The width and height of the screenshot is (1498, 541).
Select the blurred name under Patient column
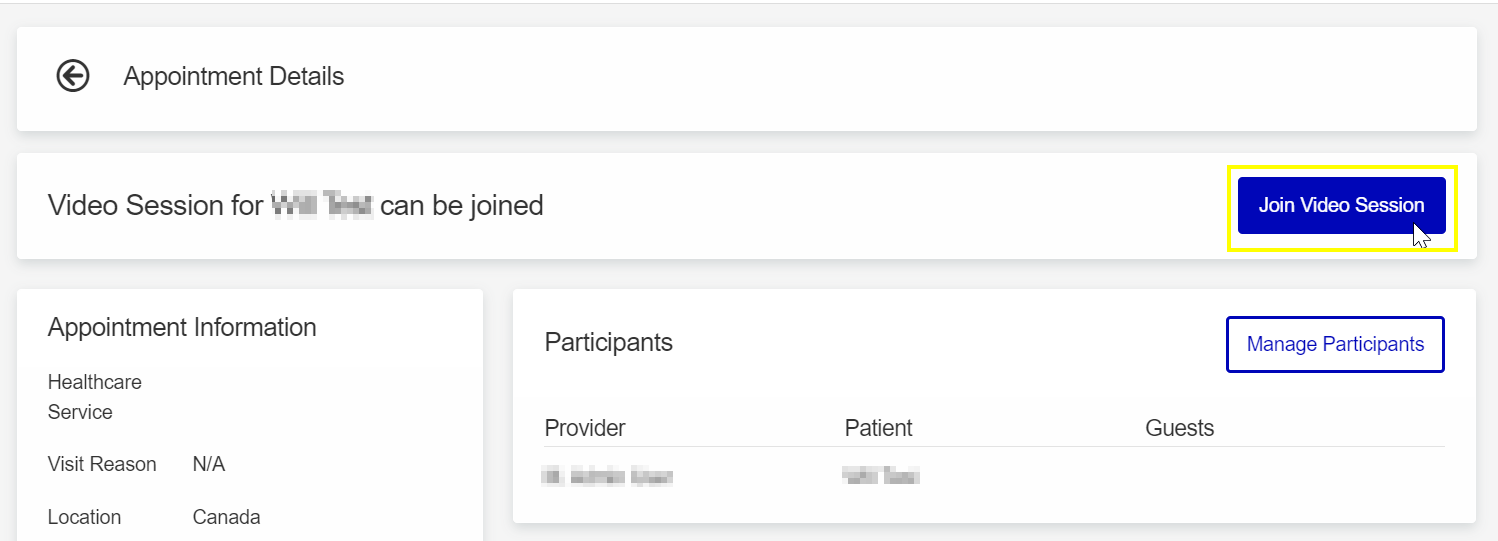click(x=881, y=476)
